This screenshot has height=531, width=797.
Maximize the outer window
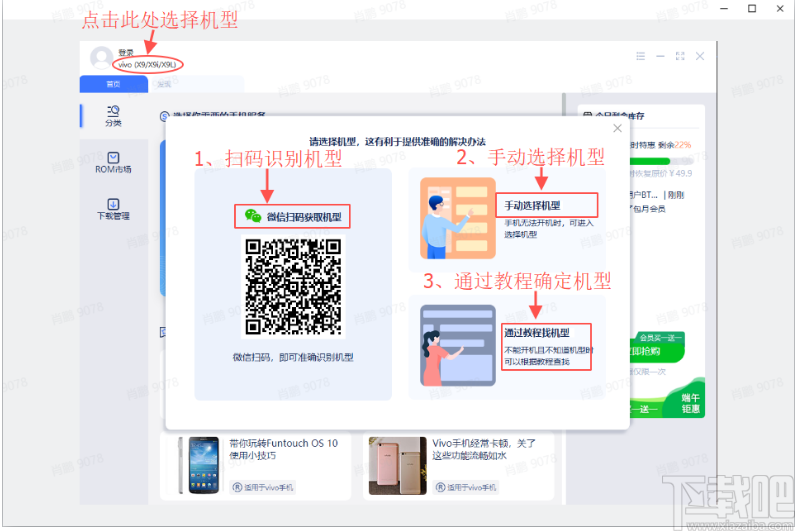[x=752, y=9]
